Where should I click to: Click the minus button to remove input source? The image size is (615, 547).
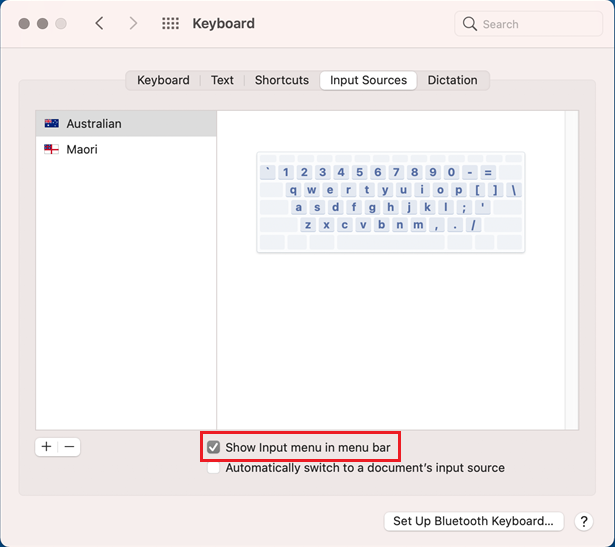tap(69, 447)
